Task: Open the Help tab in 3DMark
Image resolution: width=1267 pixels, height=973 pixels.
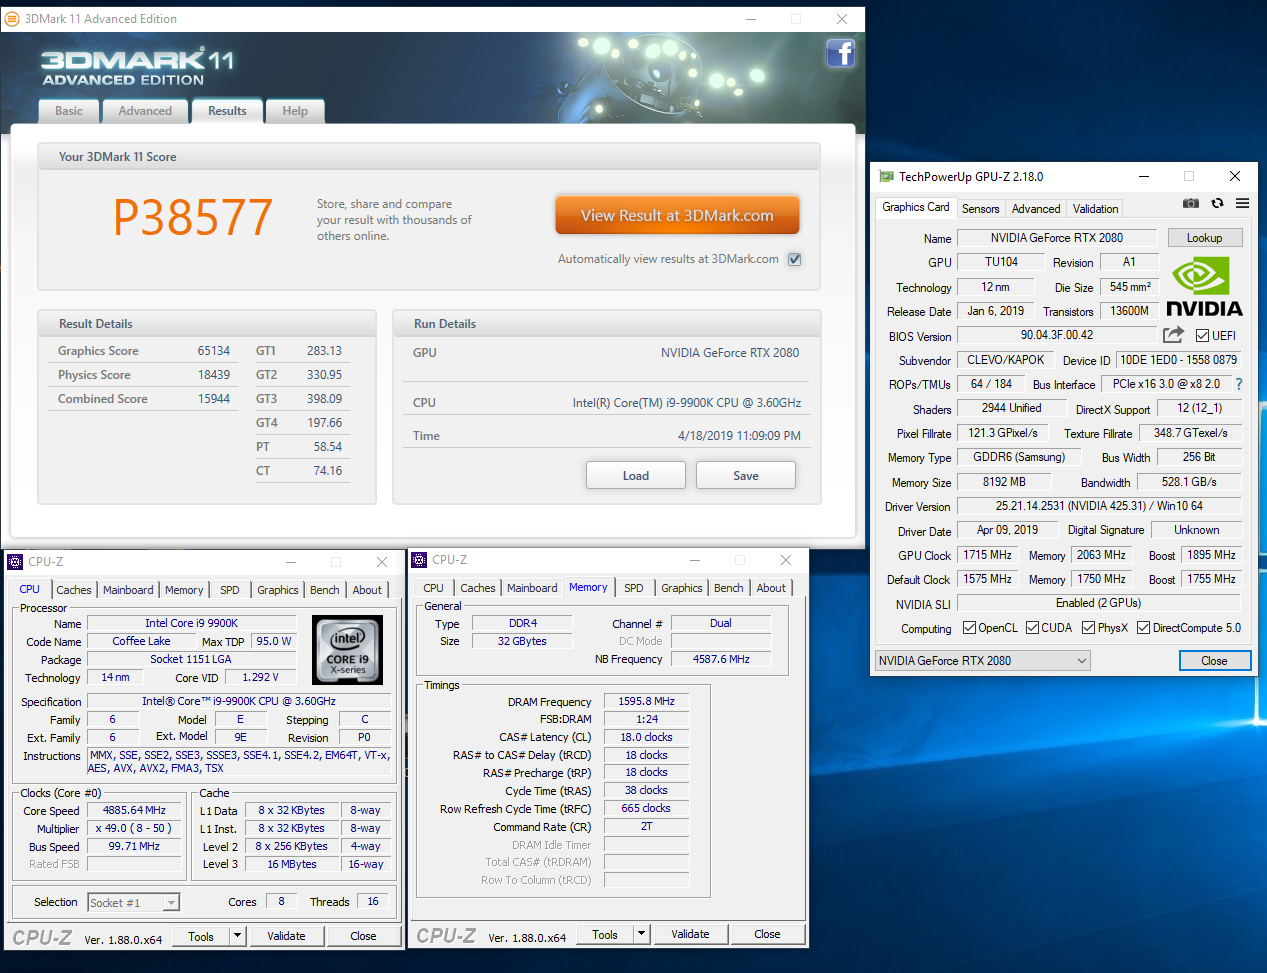Action: pos(295,111)
